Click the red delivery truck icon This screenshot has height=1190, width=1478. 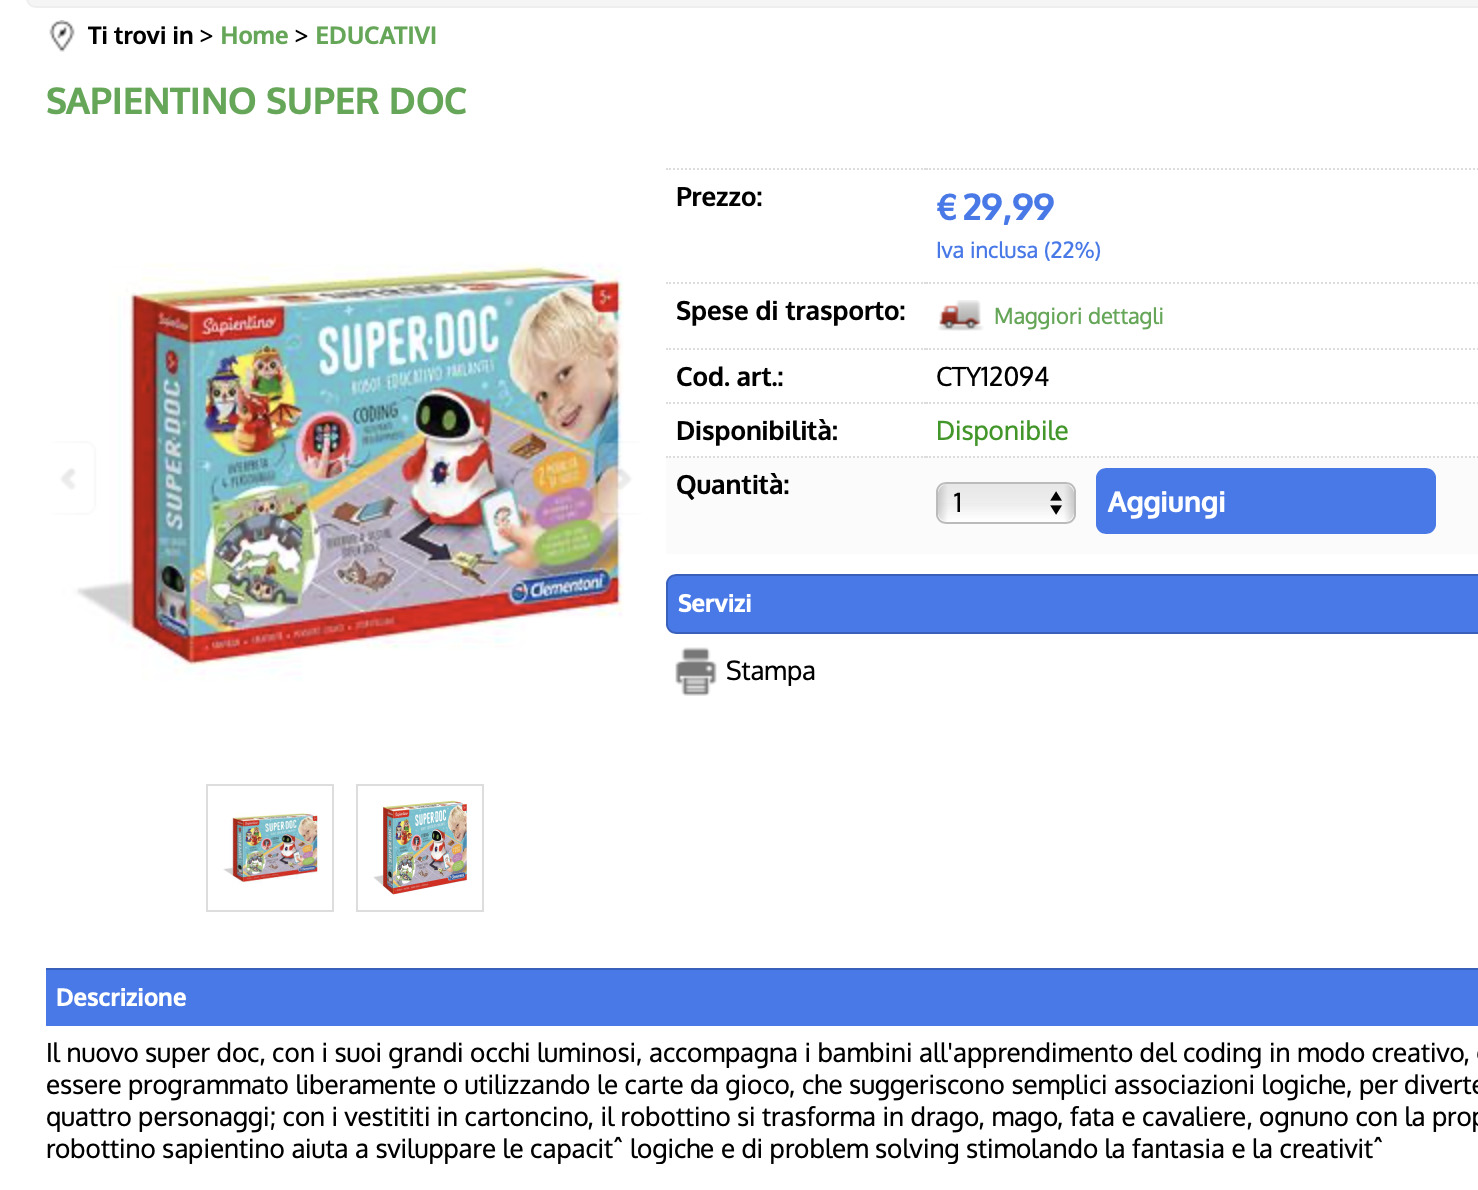click(959, 316)
